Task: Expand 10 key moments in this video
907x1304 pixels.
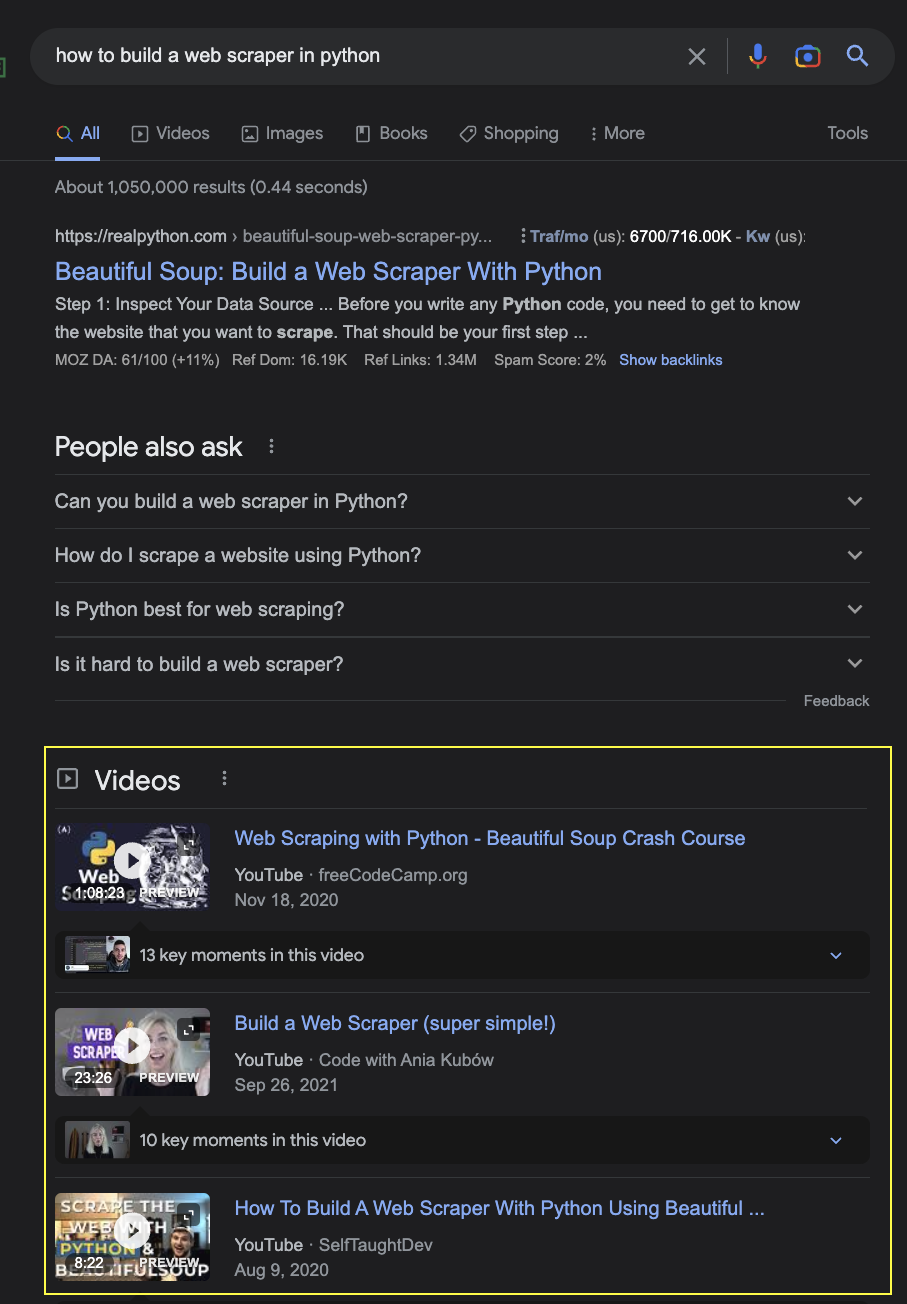Action: click(462, 1140)
